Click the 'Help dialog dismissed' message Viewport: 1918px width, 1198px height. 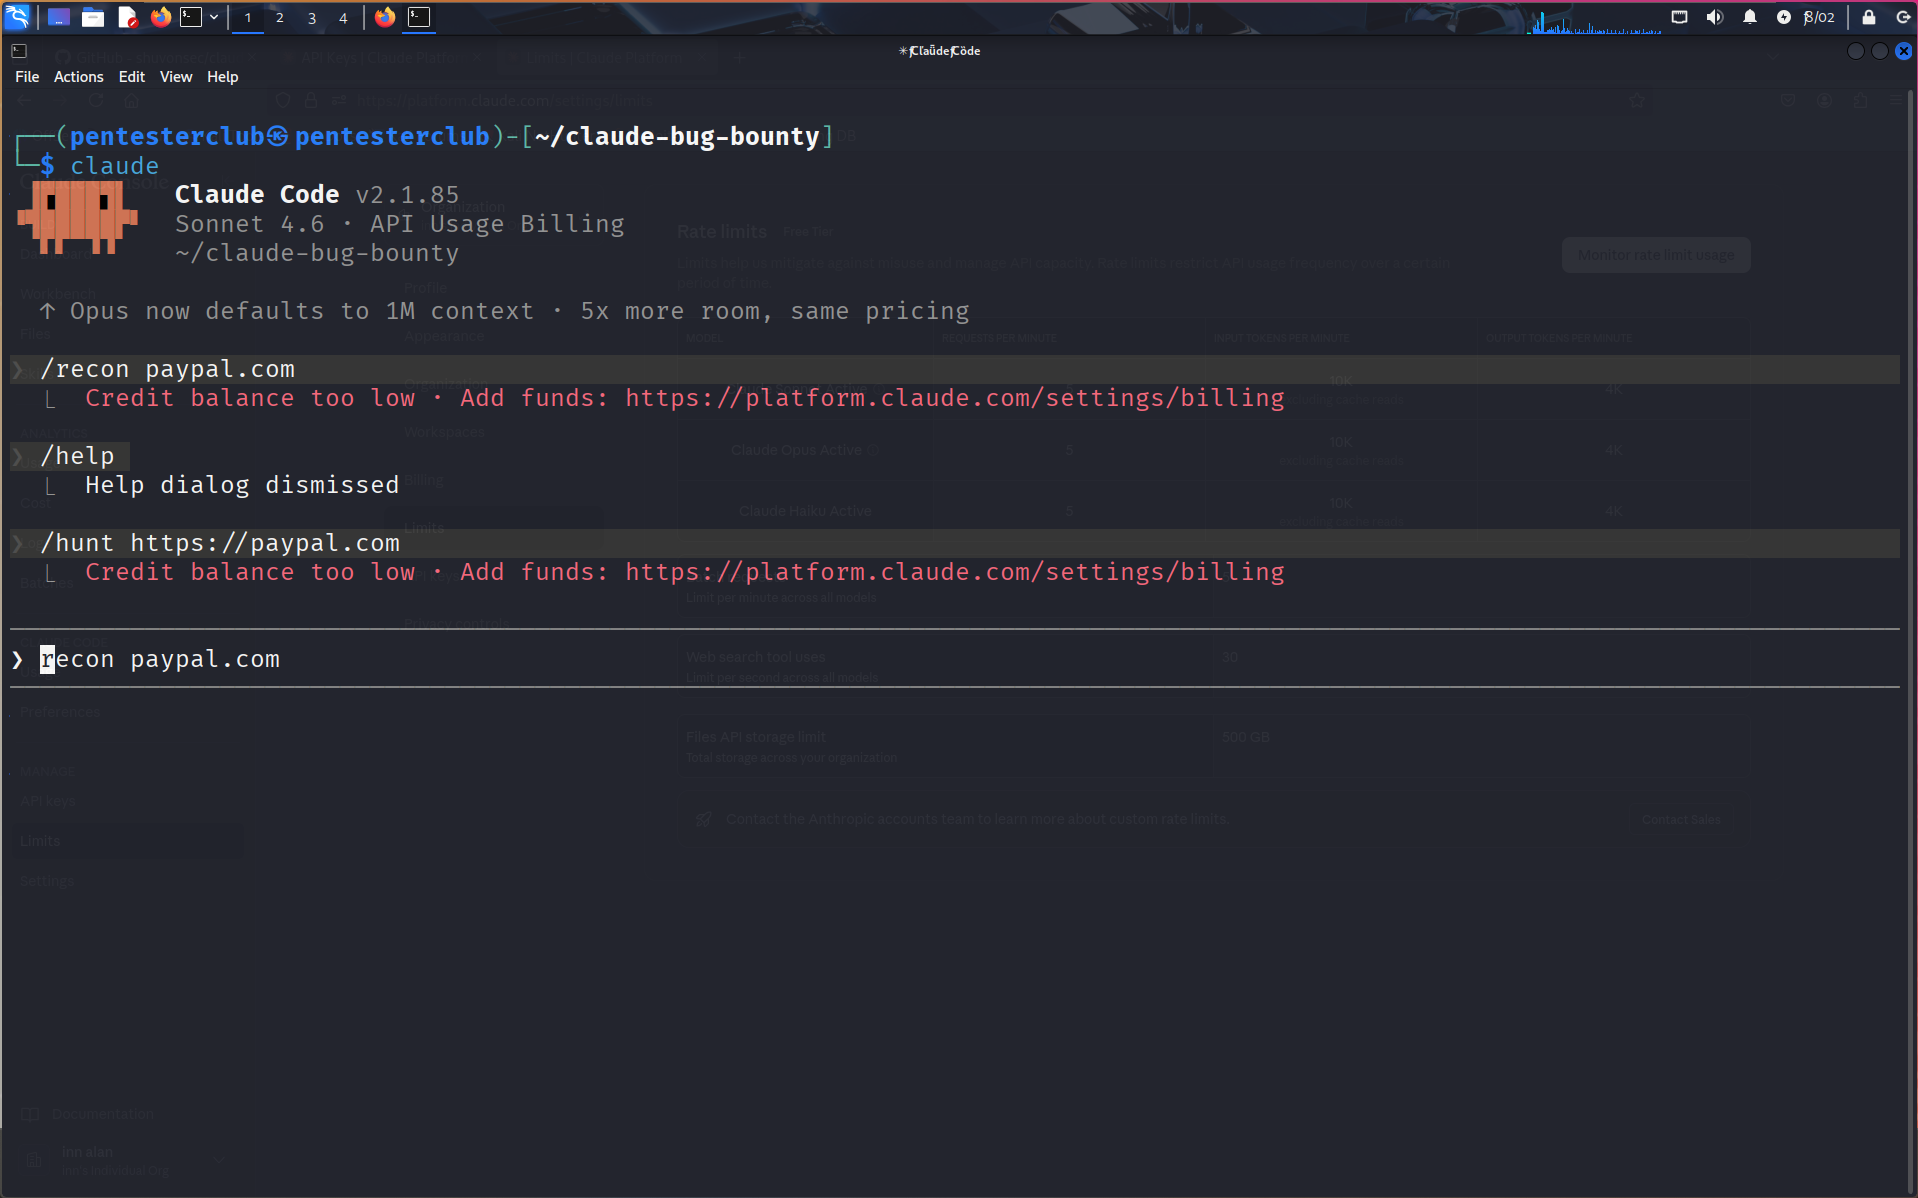point(242,485)
